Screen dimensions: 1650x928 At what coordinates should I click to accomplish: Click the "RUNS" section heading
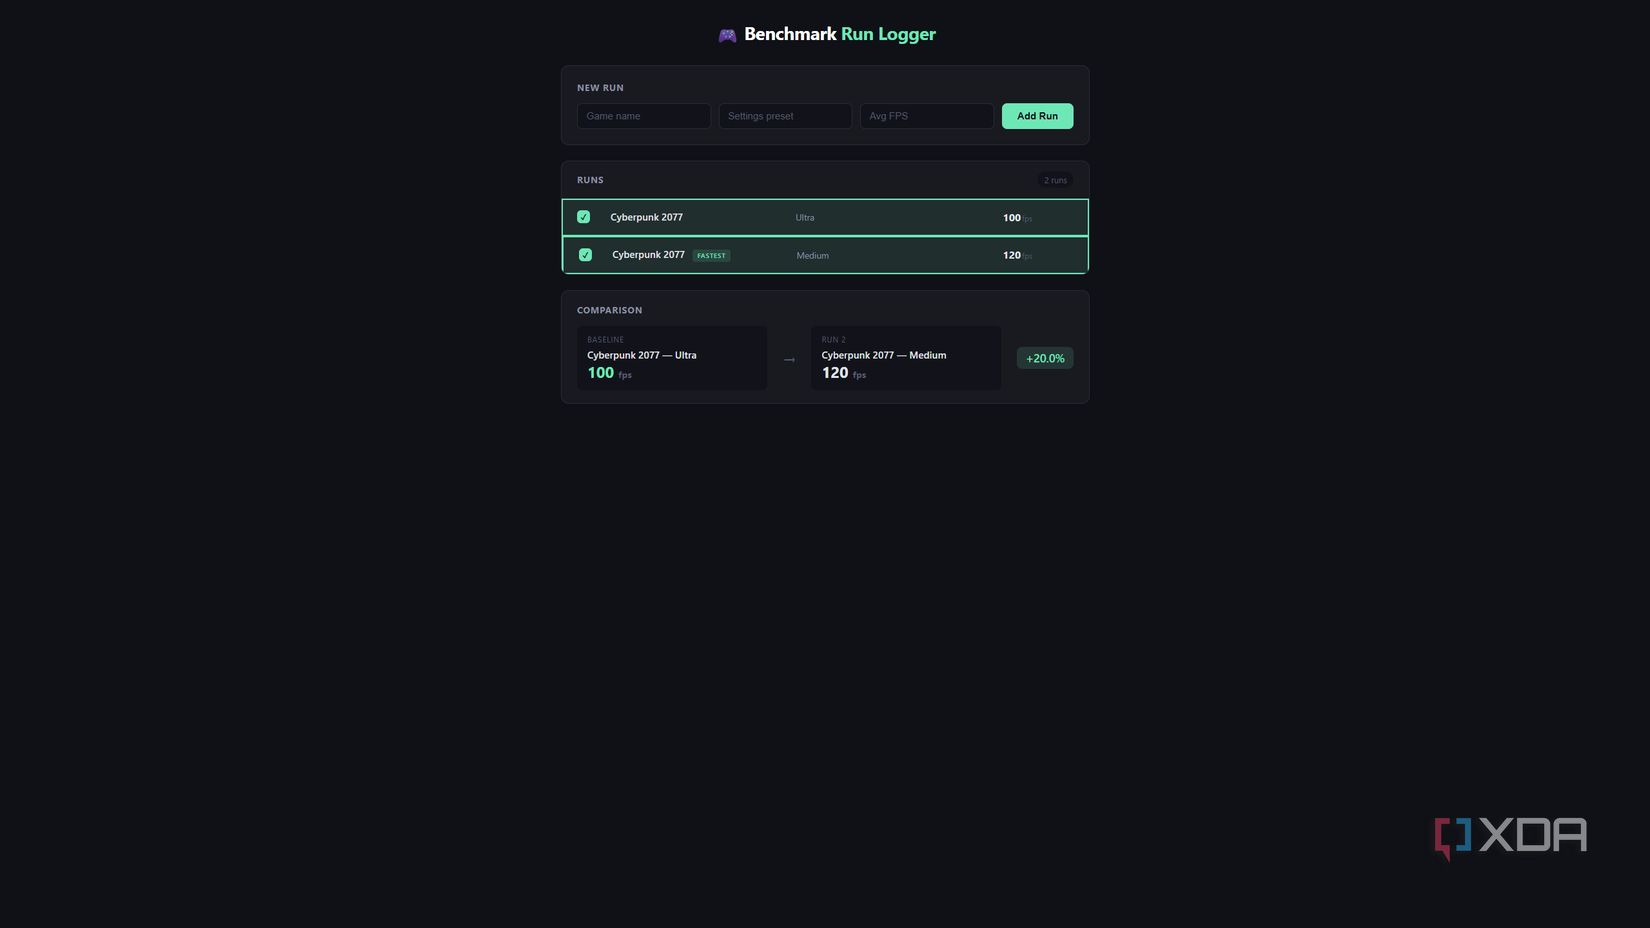(x=590, y=180)
